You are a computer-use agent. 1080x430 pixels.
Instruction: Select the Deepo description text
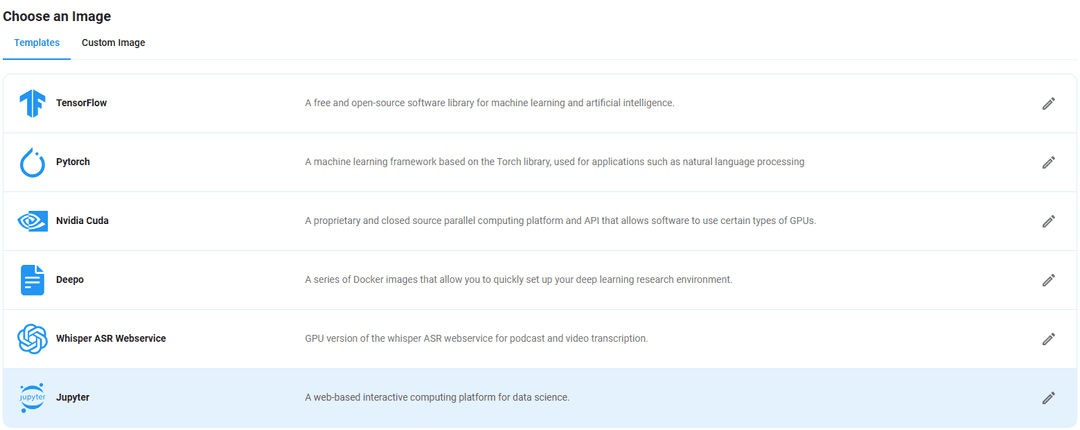[518, 280]
